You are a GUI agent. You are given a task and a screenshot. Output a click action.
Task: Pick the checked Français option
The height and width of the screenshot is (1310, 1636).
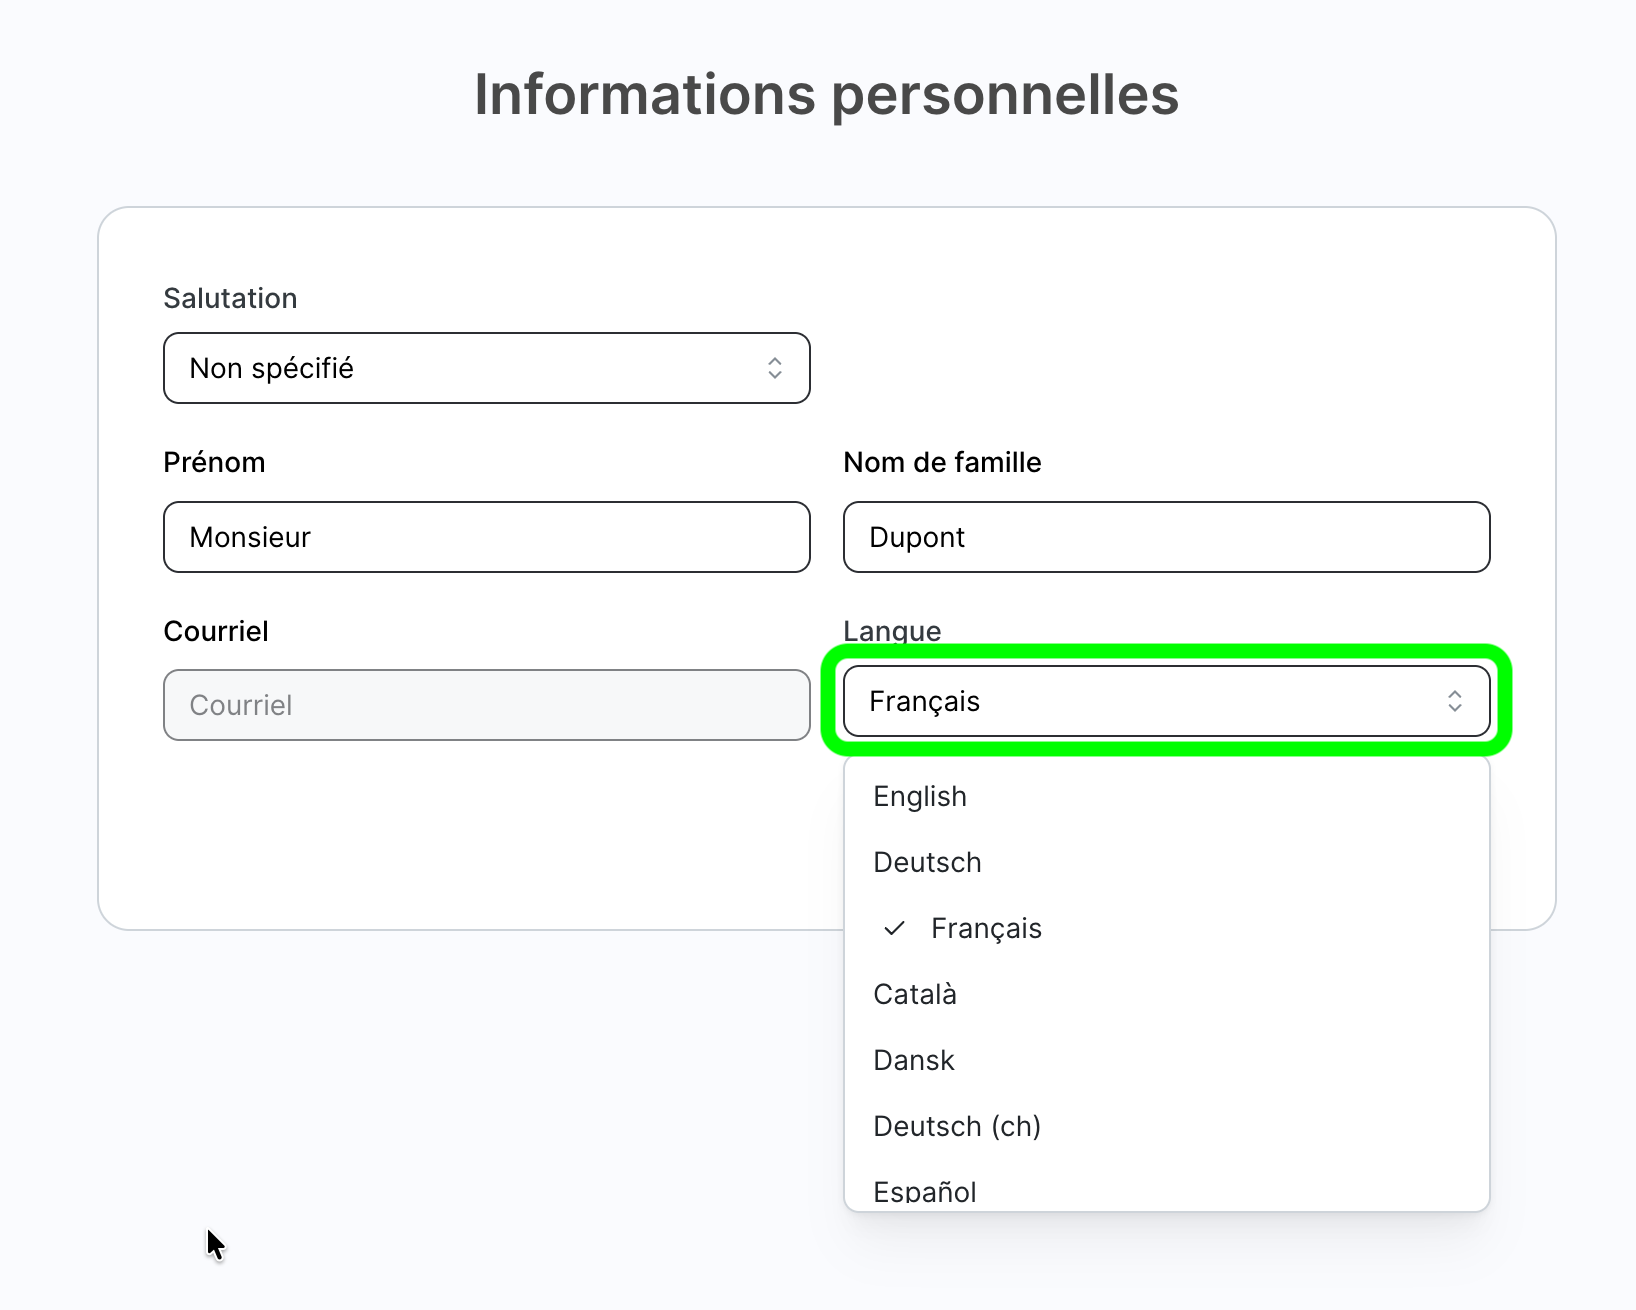point(1166,928)
